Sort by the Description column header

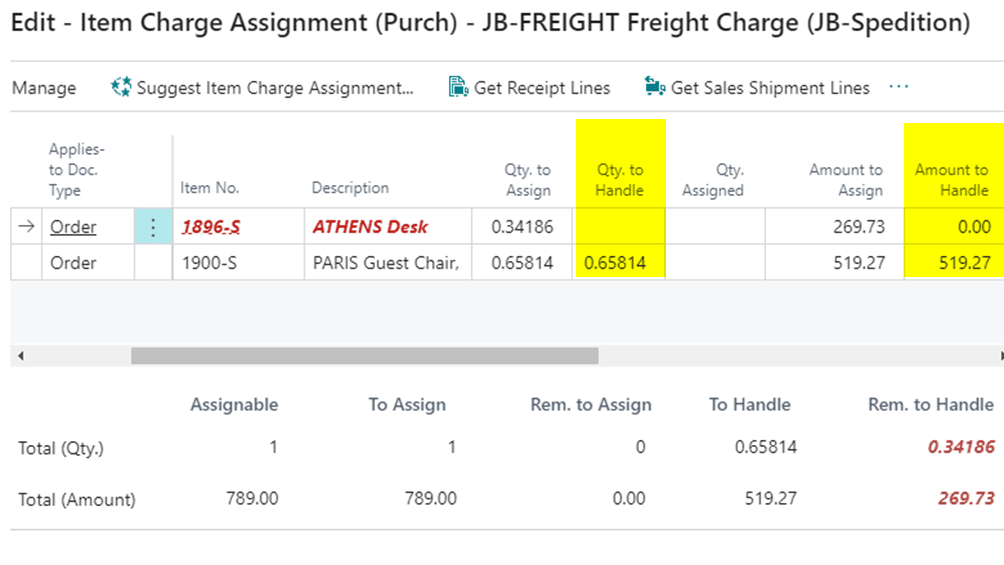[x=350, y=188]
